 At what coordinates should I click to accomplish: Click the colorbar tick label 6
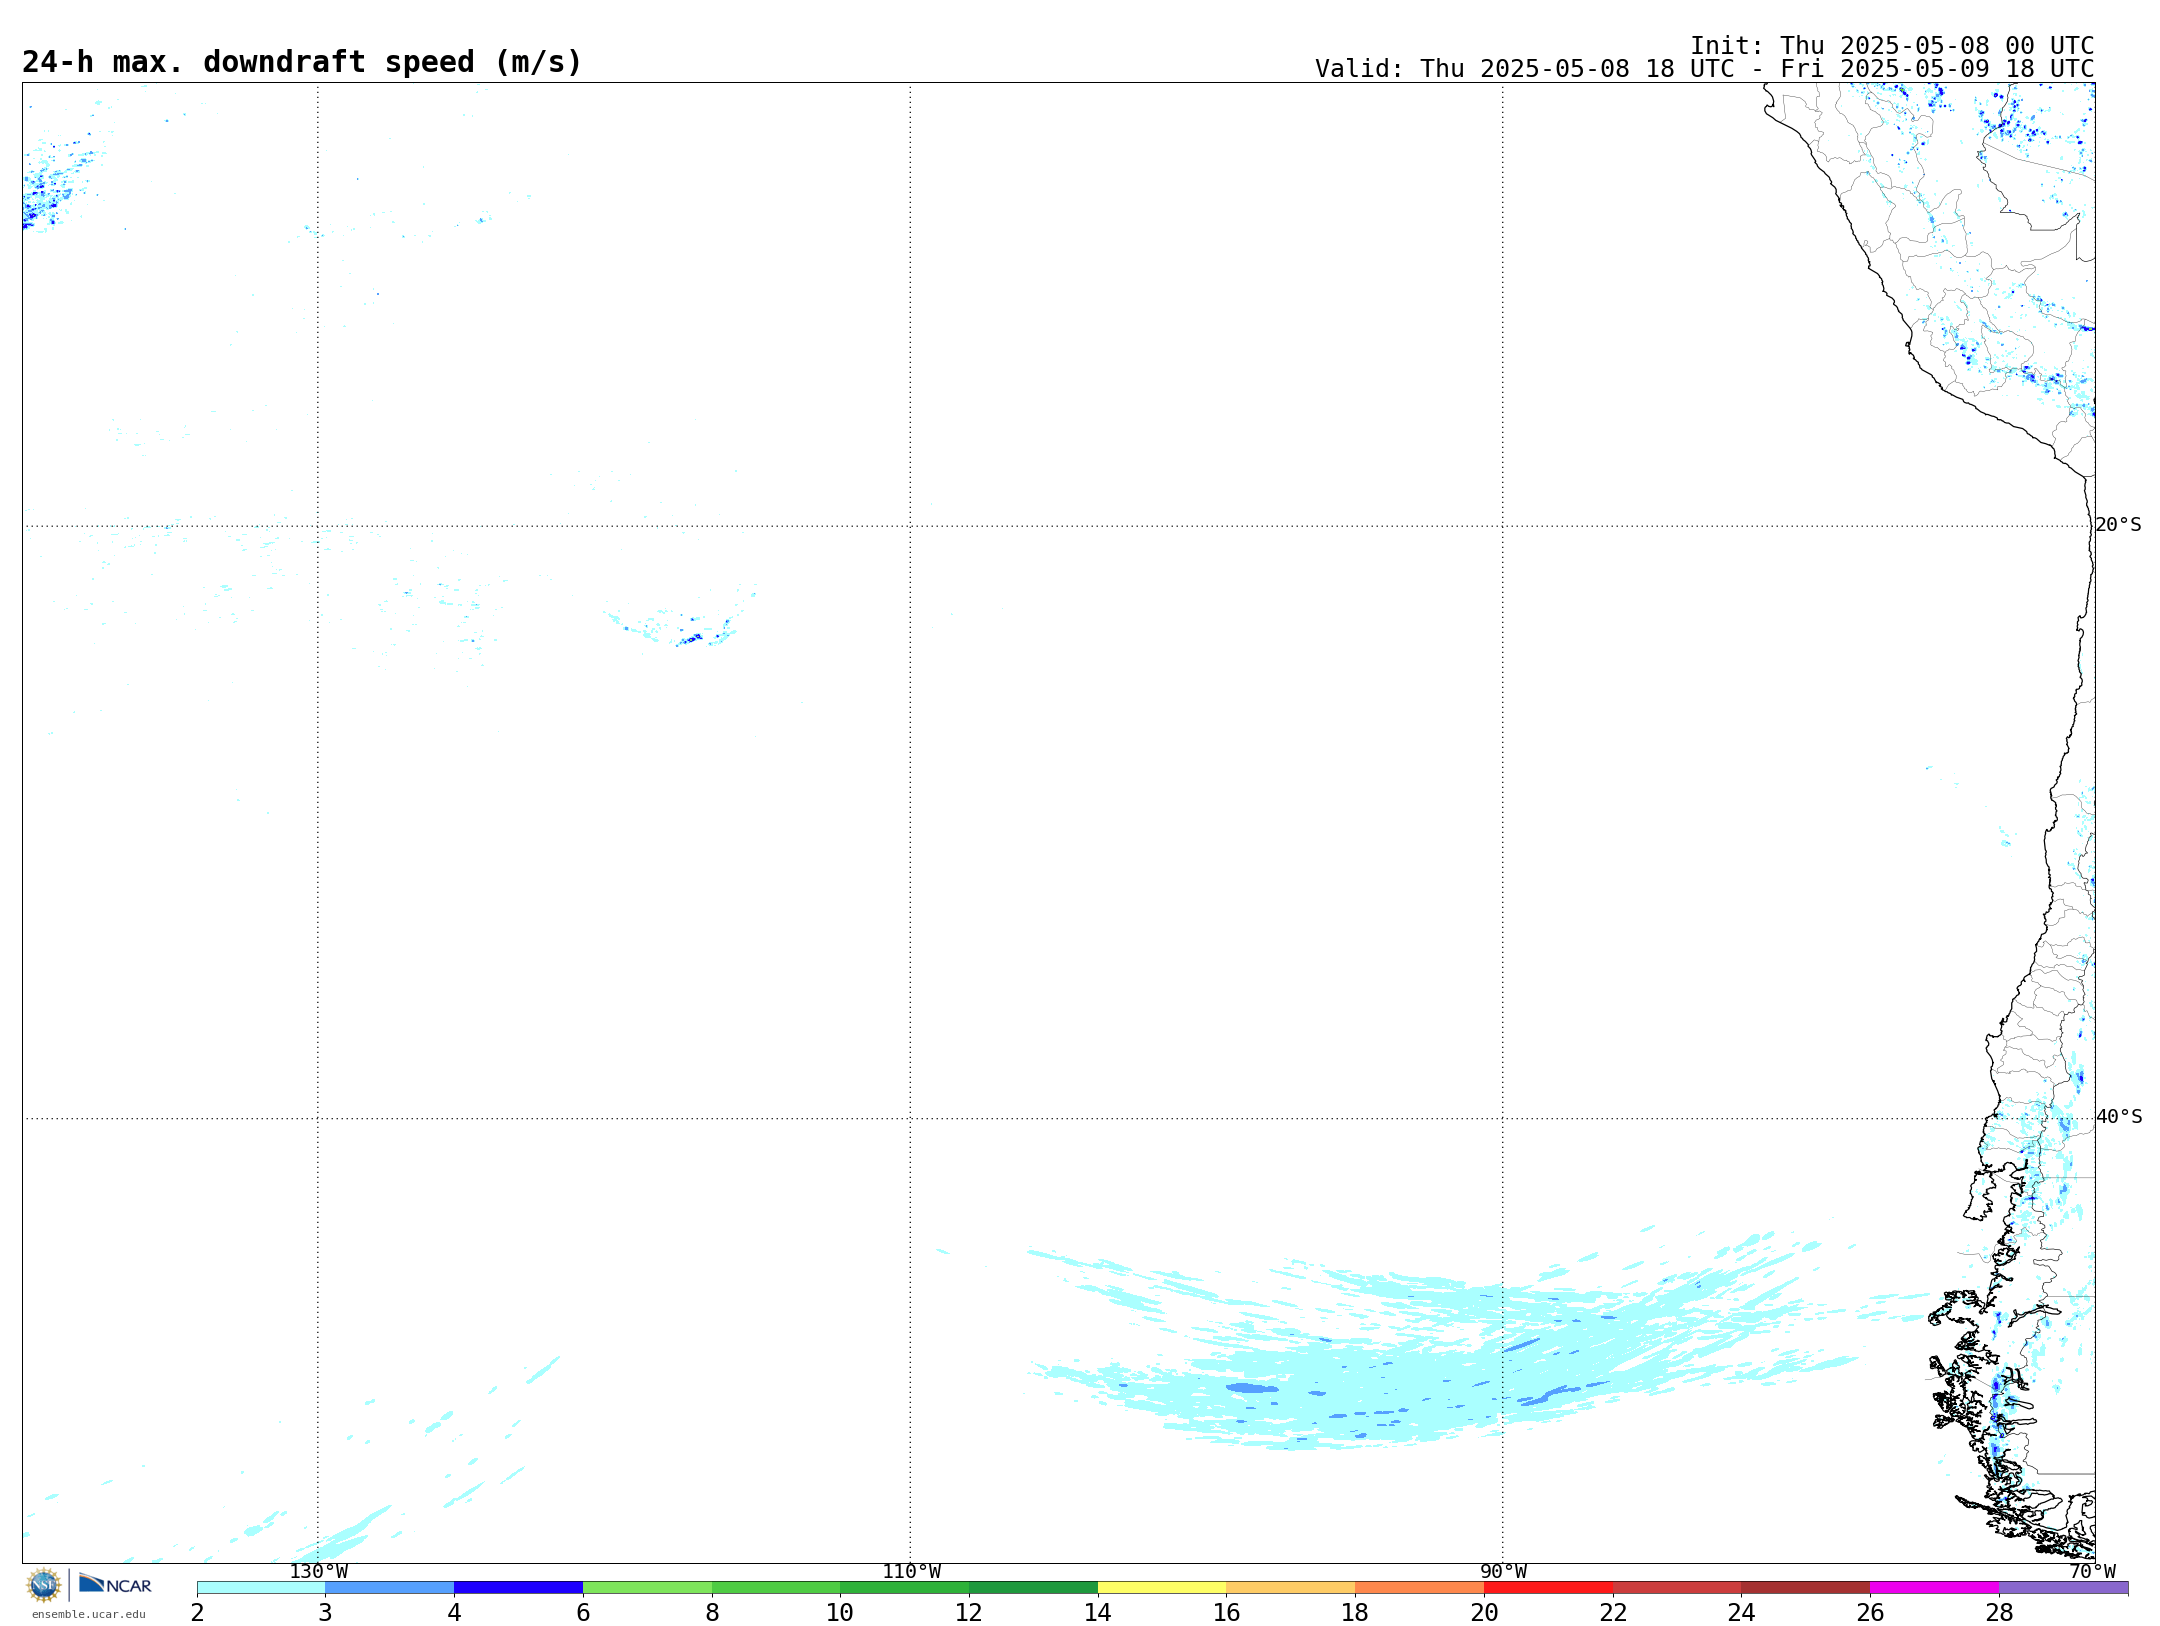pyautogui.click(x=583, y=1613)
